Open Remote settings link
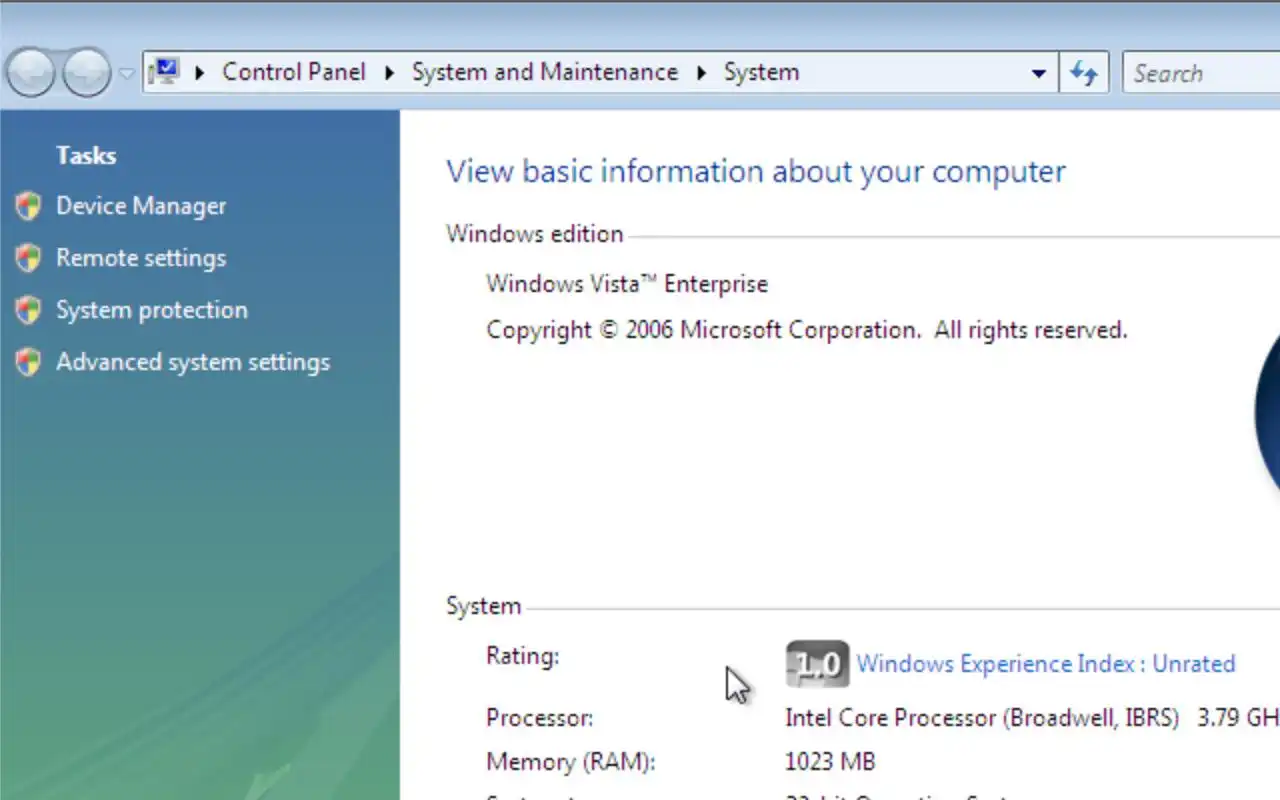The width and height of the screenshot is (1280, 800). point(141,258)
